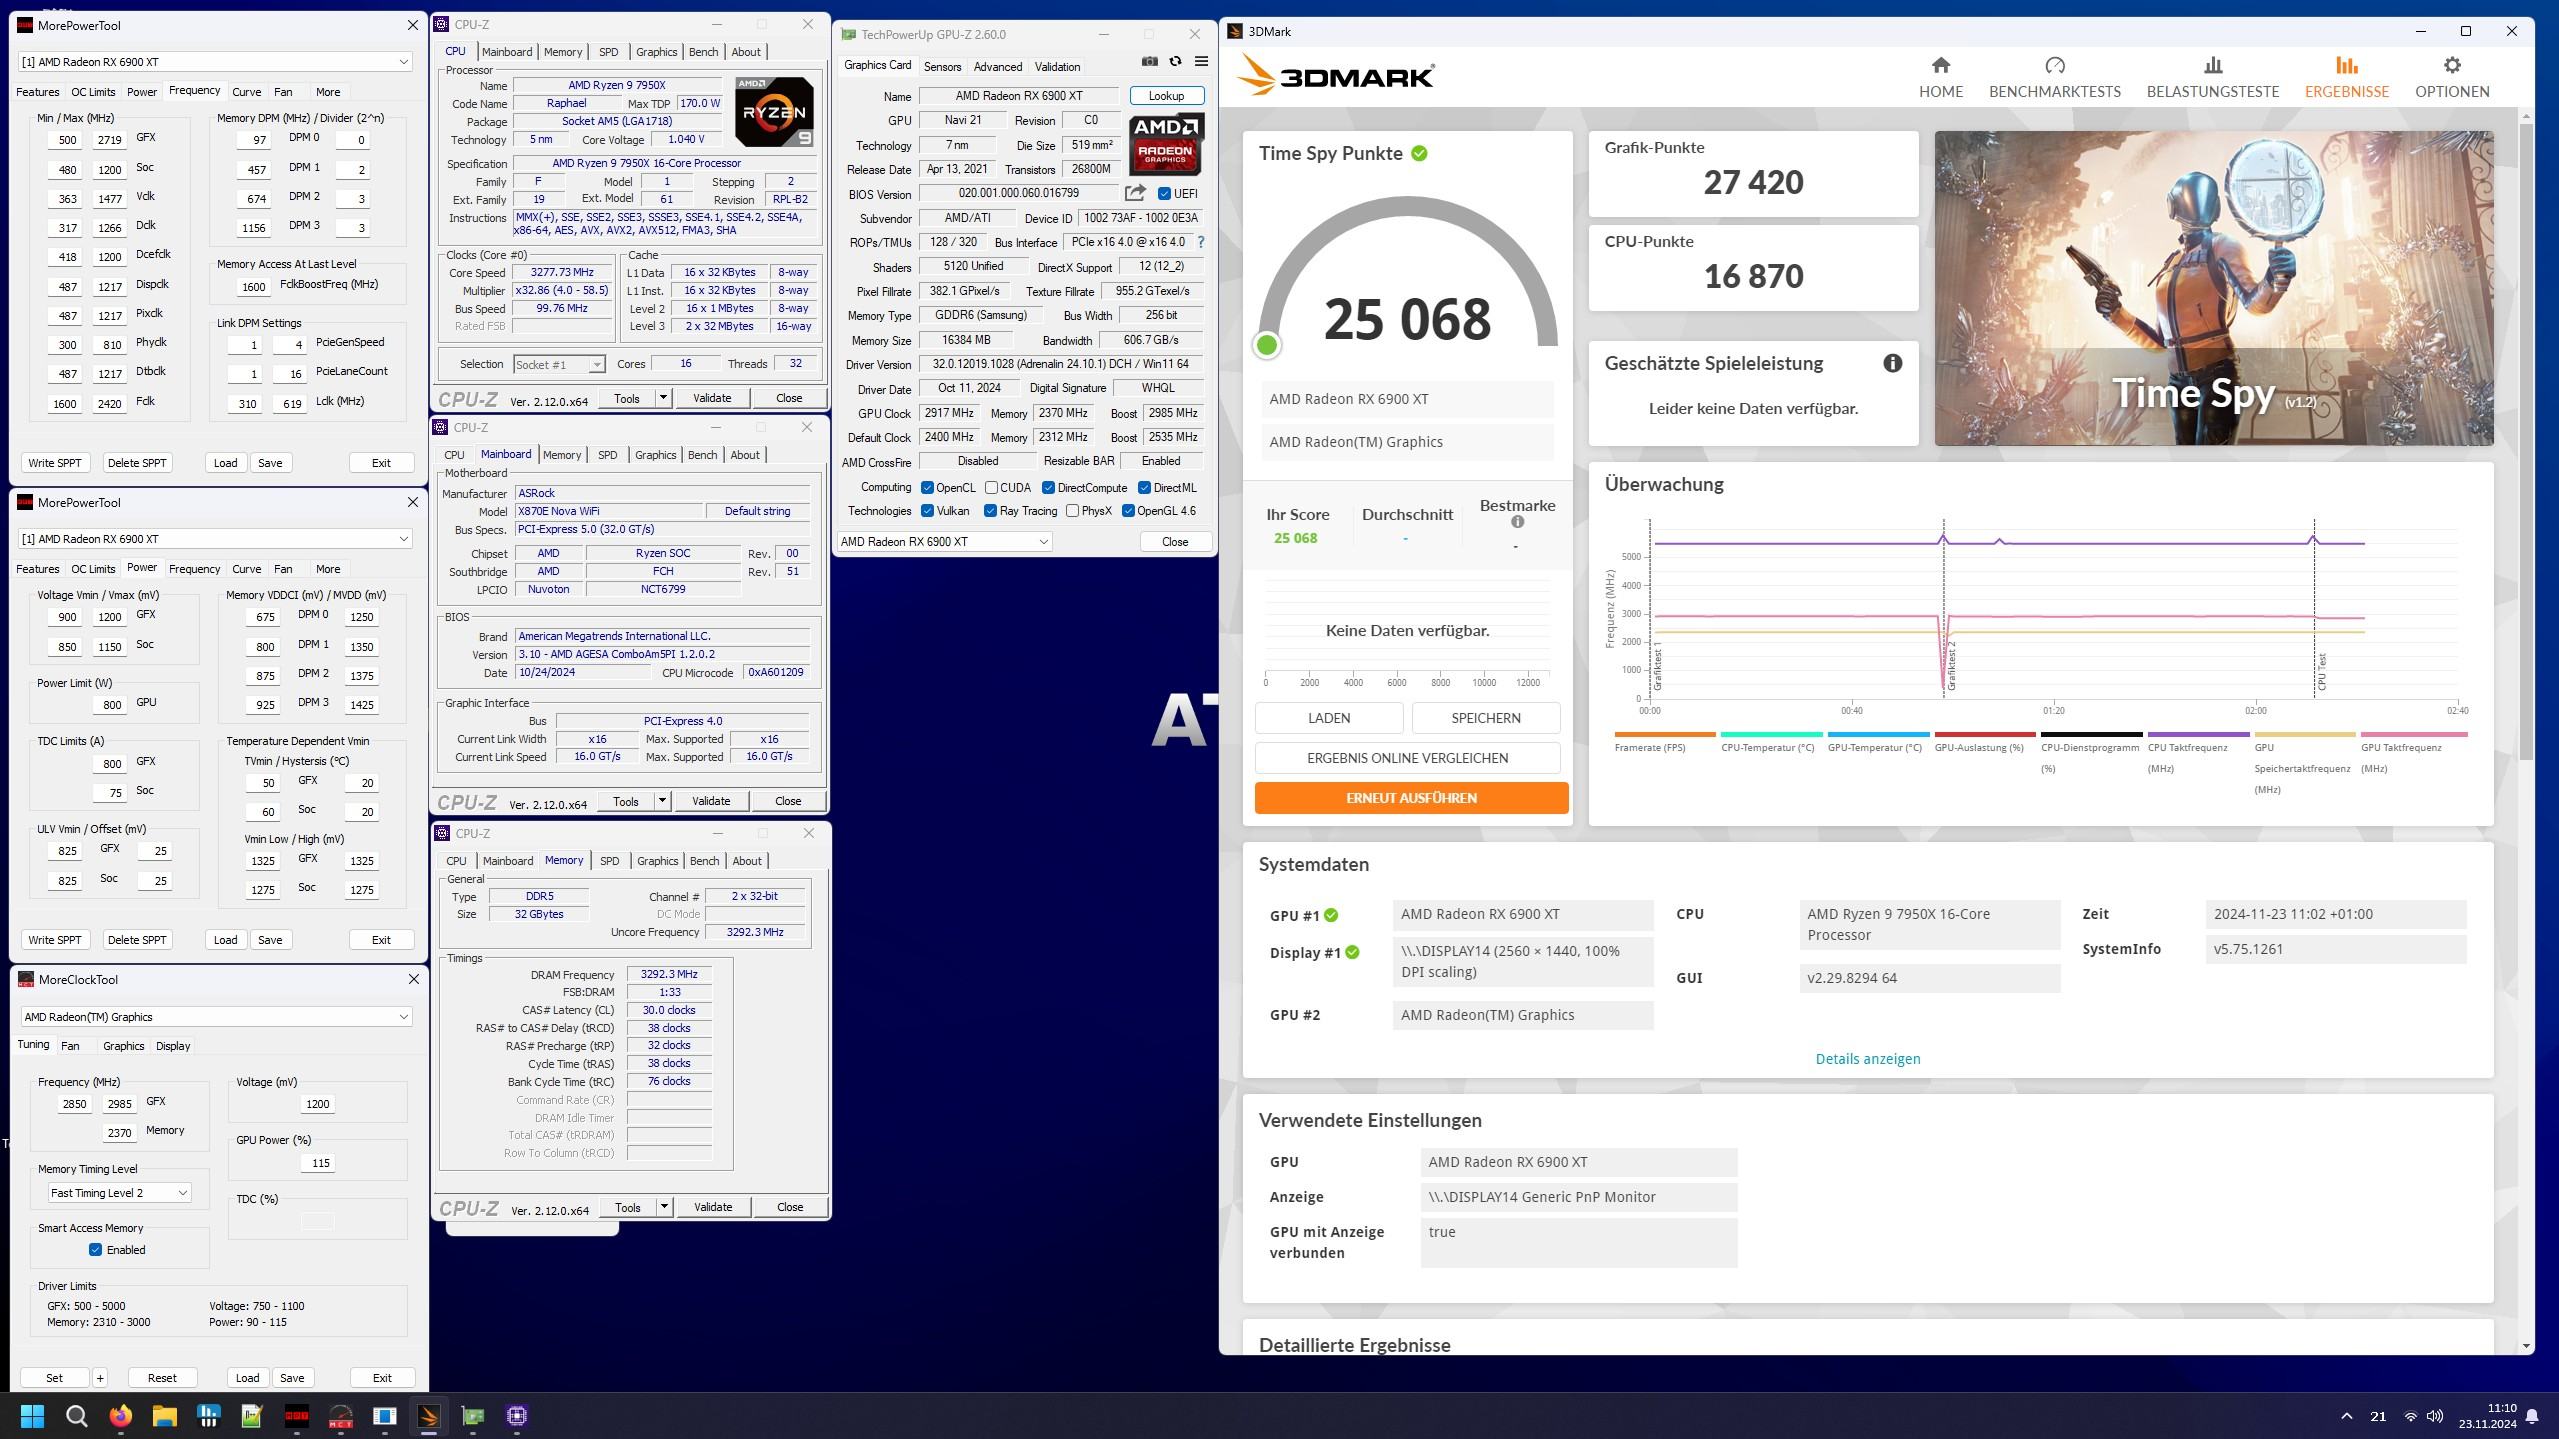
Task: Open the Advanced tab in GPU-Z
Action: pos(998,67)
